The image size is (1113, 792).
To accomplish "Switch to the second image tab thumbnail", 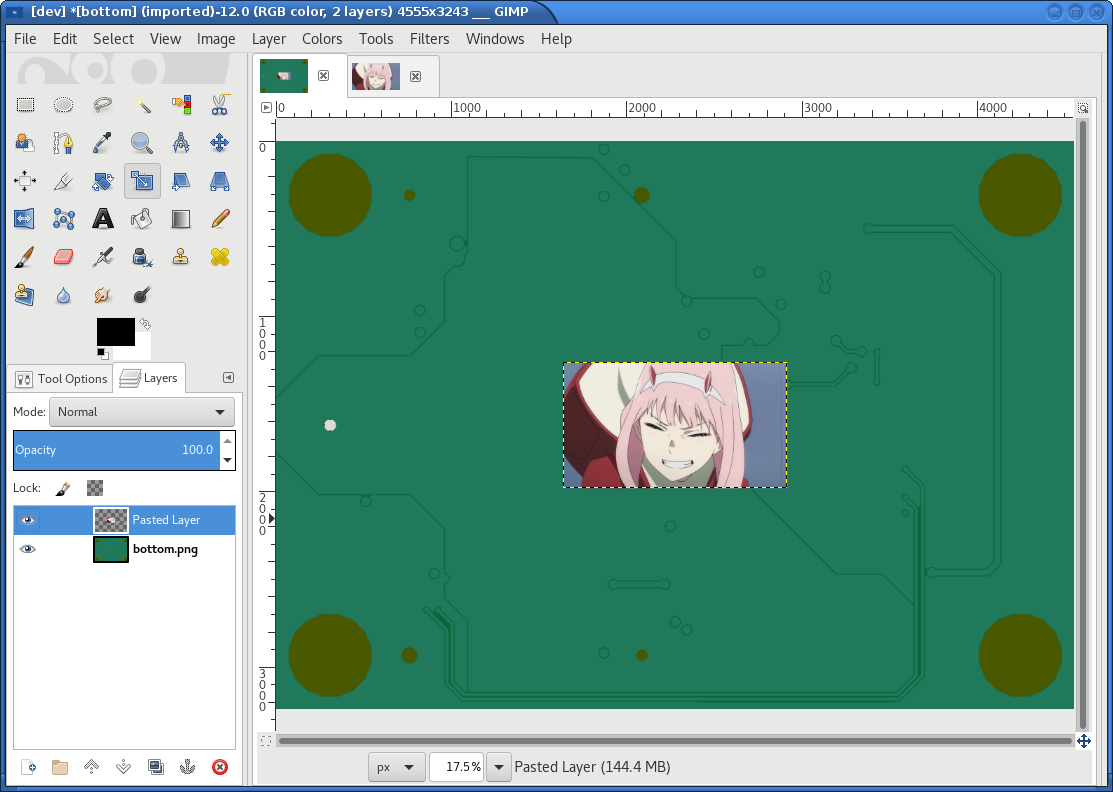I will click(376, 77).
